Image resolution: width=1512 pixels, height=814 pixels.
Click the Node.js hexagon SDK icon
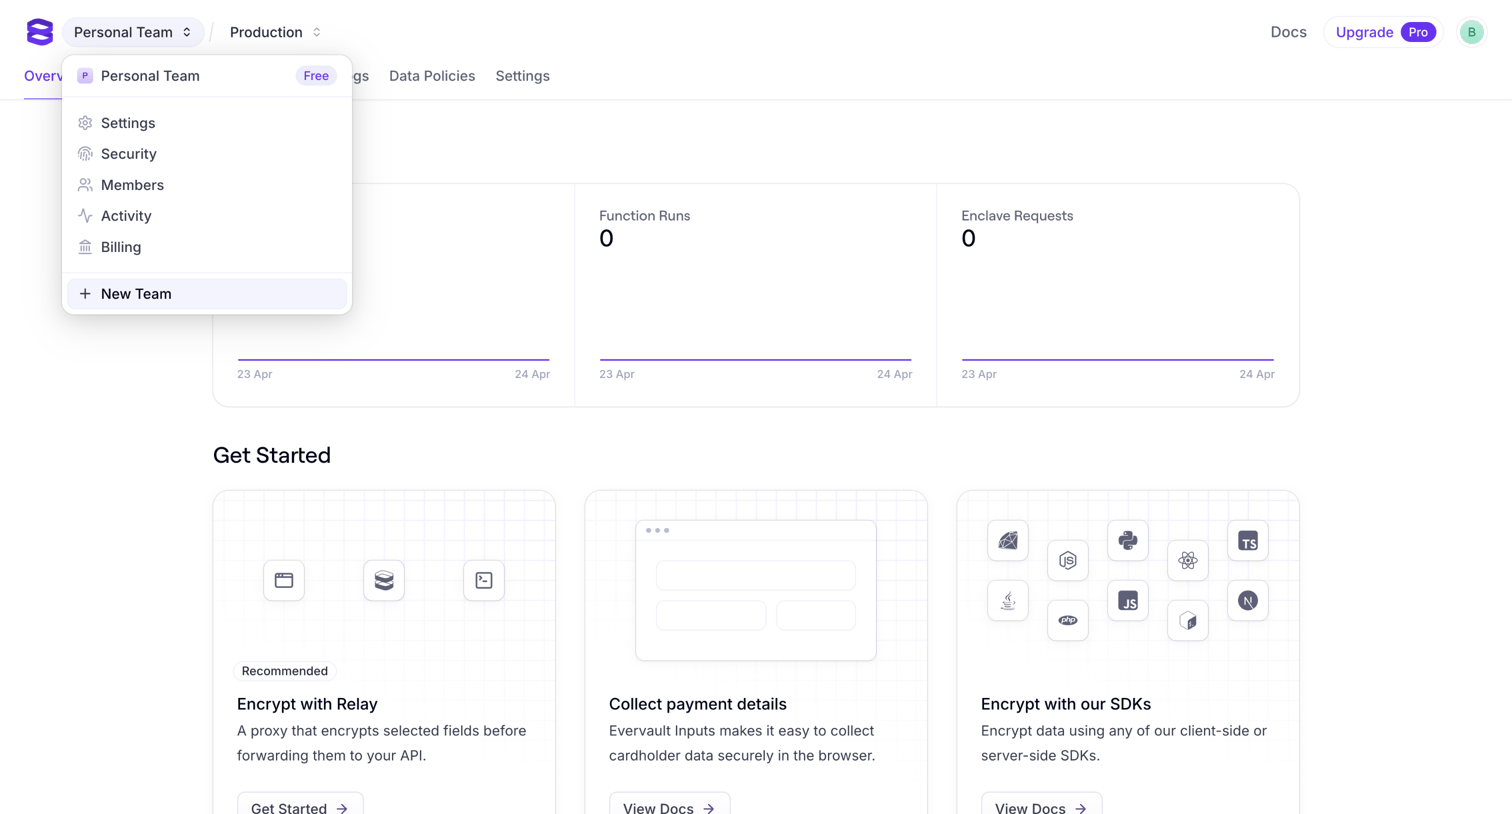[x=1068, y=561]
